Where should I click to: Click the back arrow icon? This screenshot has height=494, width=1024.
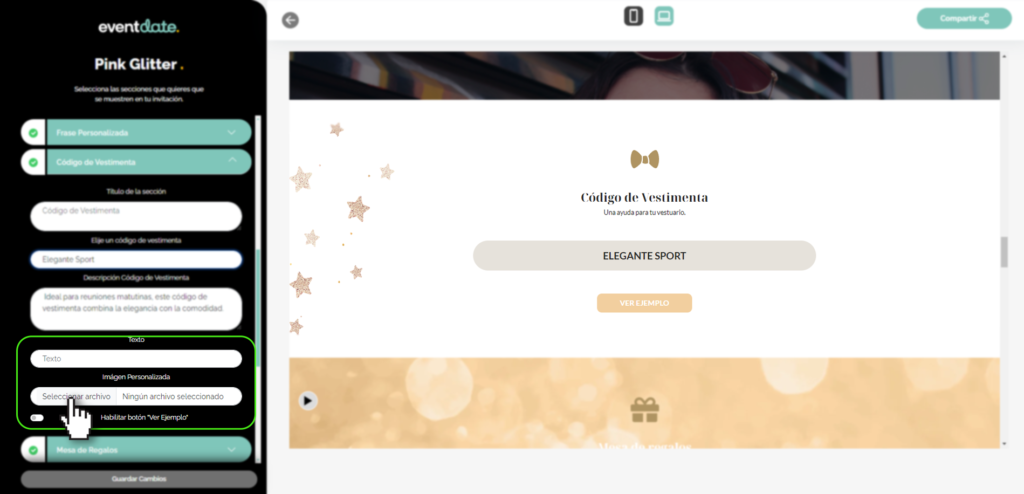pos(290,20)
